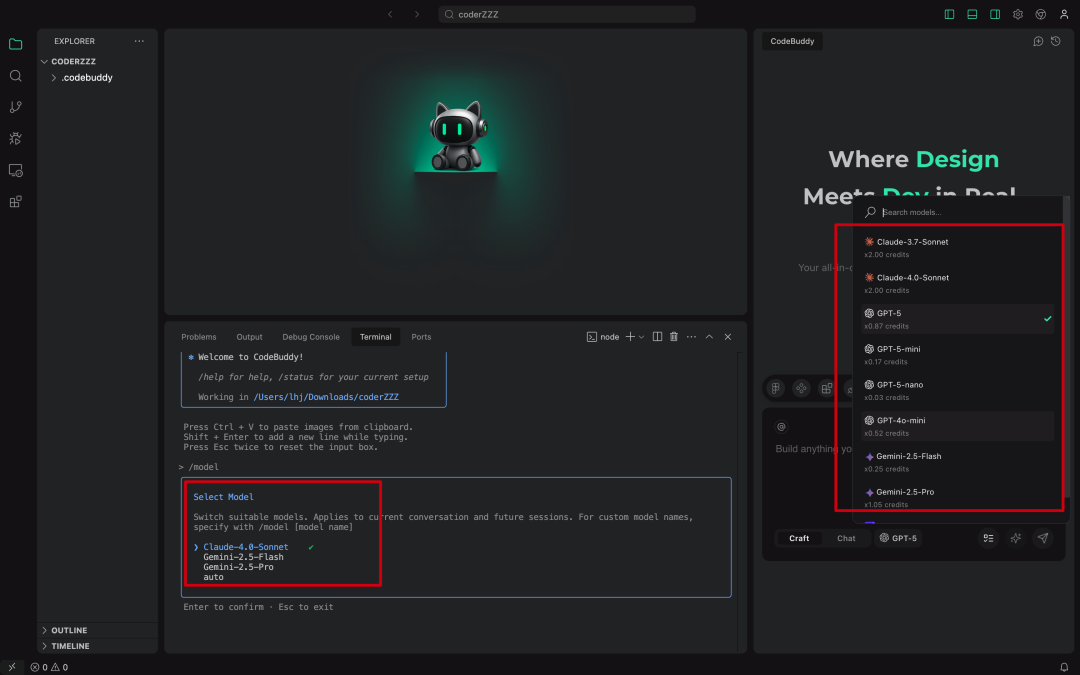The width and height of the screenshot is (1080, 675).
Task: Open the Problems tab
Action: [x=199, y=336]
